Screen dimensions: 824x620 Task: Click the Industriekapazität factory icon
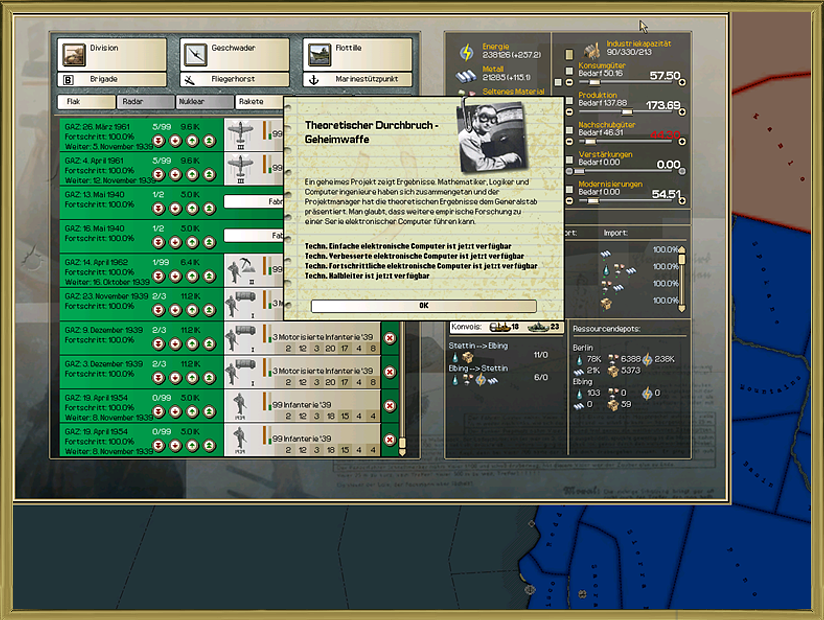pos(590,48)
